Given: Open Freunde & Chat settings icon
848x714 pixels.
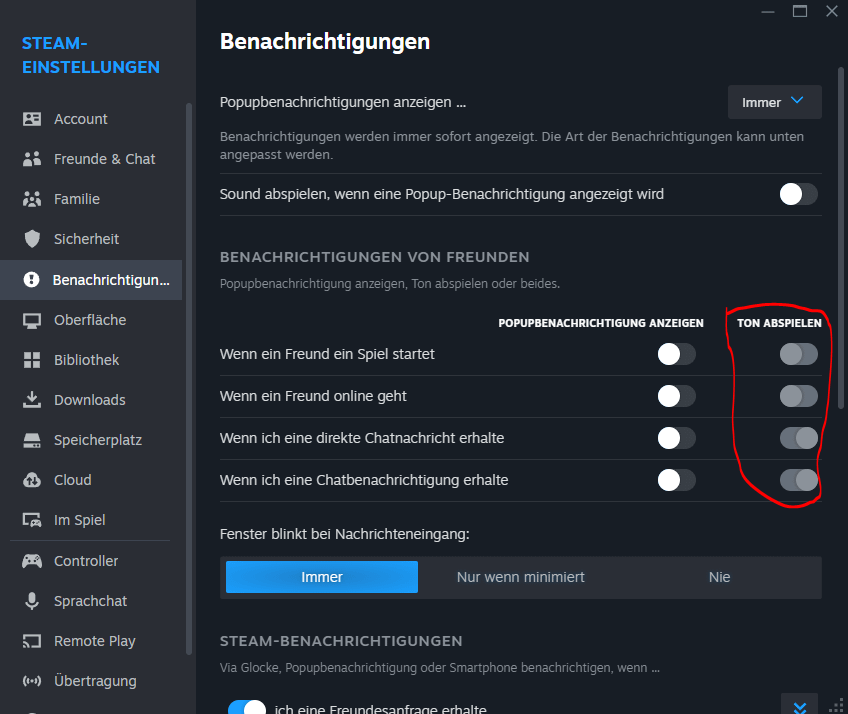Looking at the screenshot, I should tap(32, 159).
